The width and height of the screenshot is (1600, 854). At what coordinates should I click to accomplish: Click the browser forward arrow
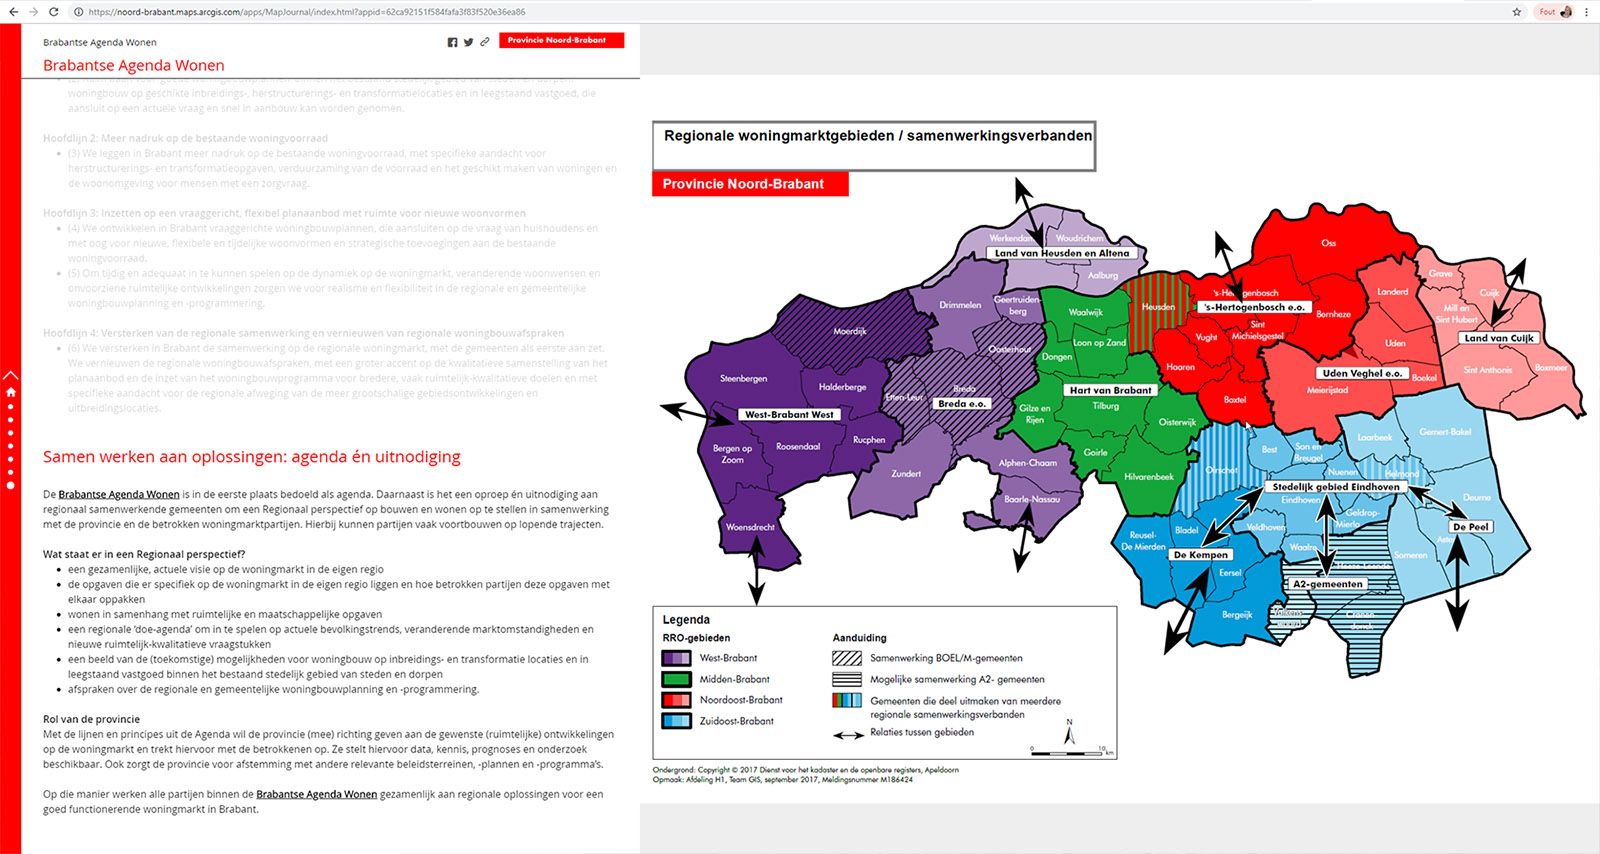(32, 12)
